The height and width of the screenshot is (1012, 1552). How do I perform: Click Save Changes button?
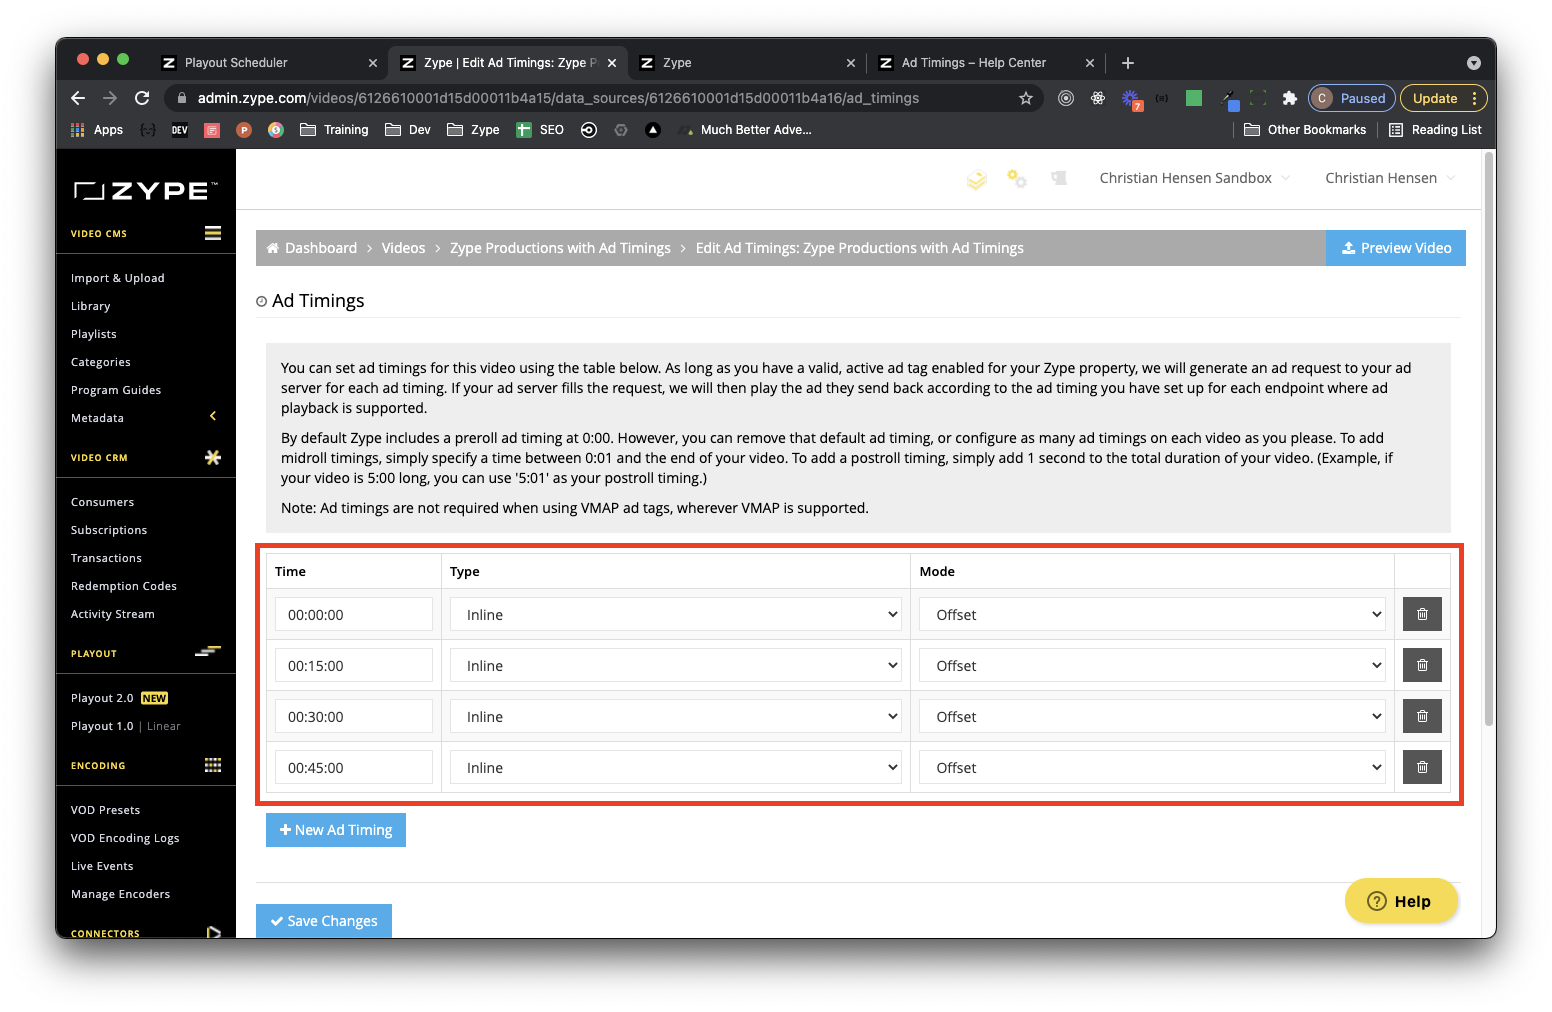point(324,921)
